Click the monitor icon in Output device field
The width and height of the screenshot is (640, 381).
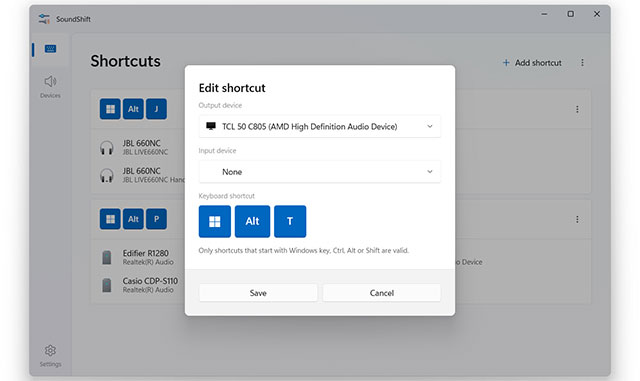211,126
